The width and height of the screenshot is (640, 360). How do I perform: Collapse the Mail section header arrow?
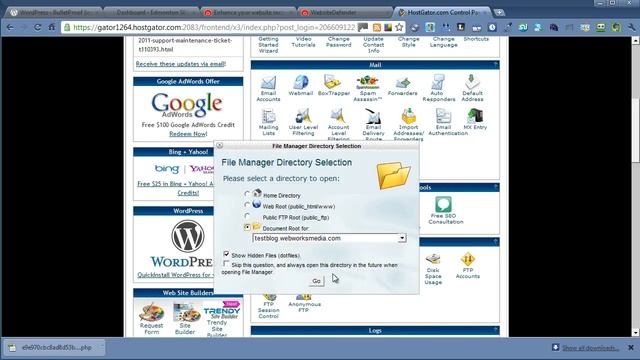496,64
